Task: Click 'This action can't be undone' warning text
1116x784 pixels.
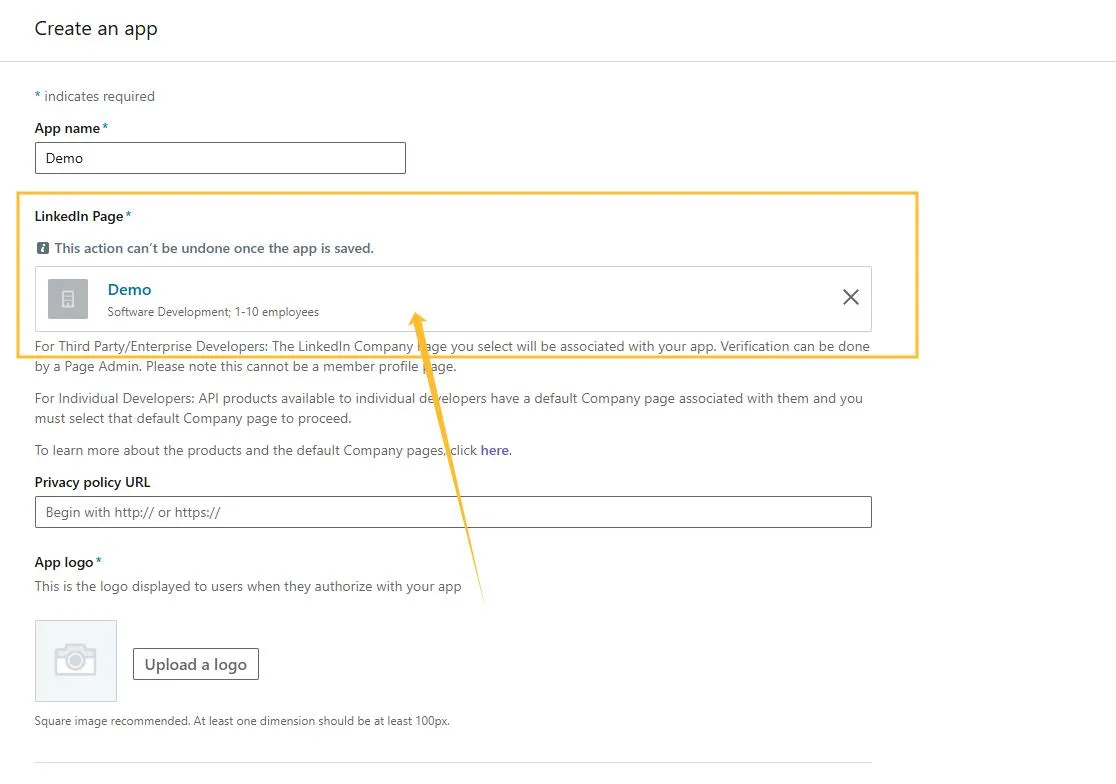Action: click(x=214, y=248)
